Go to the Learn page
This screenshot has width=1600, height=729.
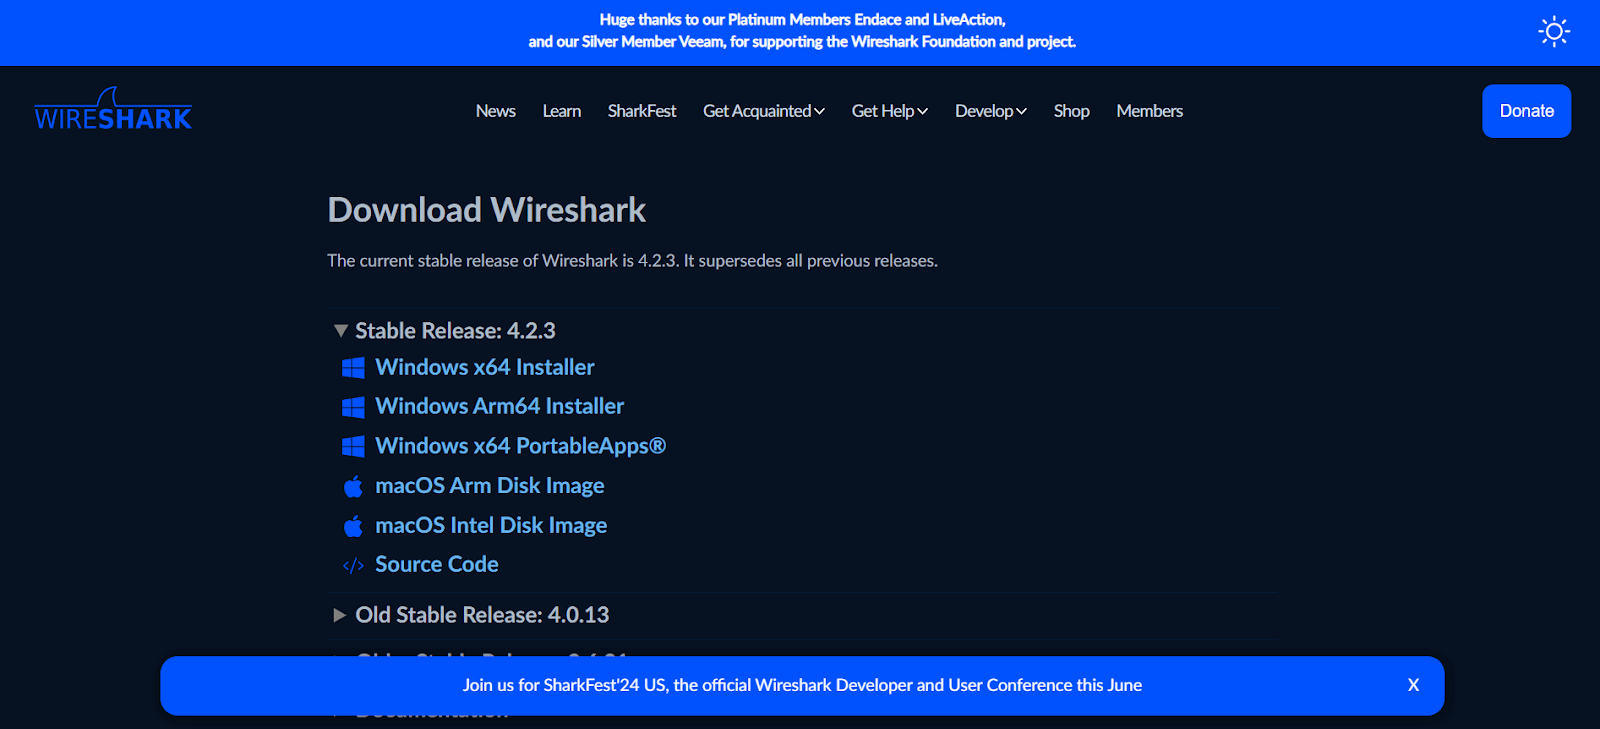(562, 111)
